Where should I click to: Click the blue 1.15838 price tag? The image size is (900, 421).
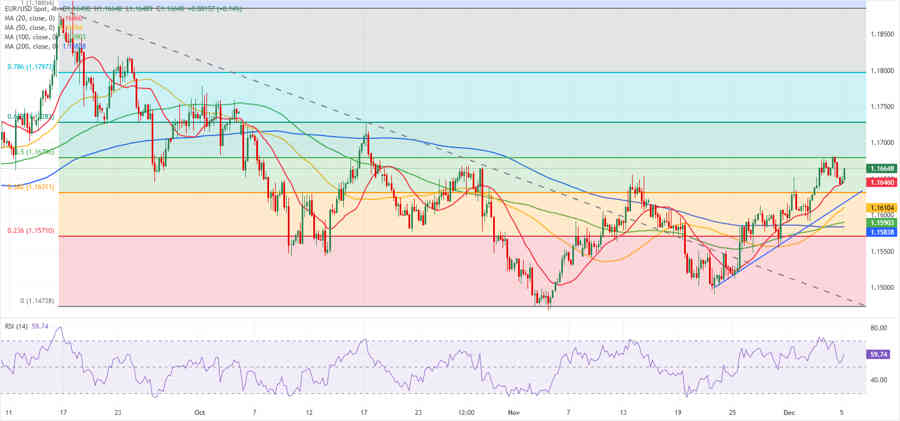click(881, 232)
